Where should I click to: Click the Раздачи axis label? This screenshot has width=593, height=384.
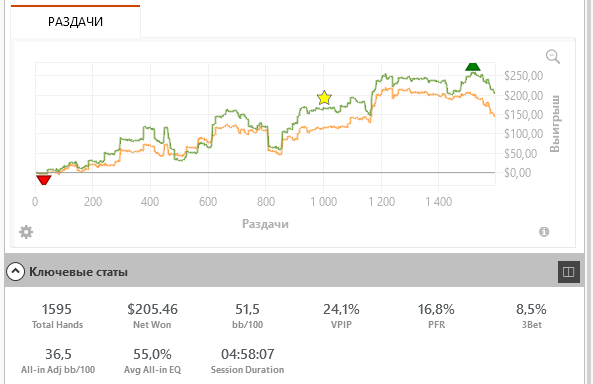[x=265, y=224]
